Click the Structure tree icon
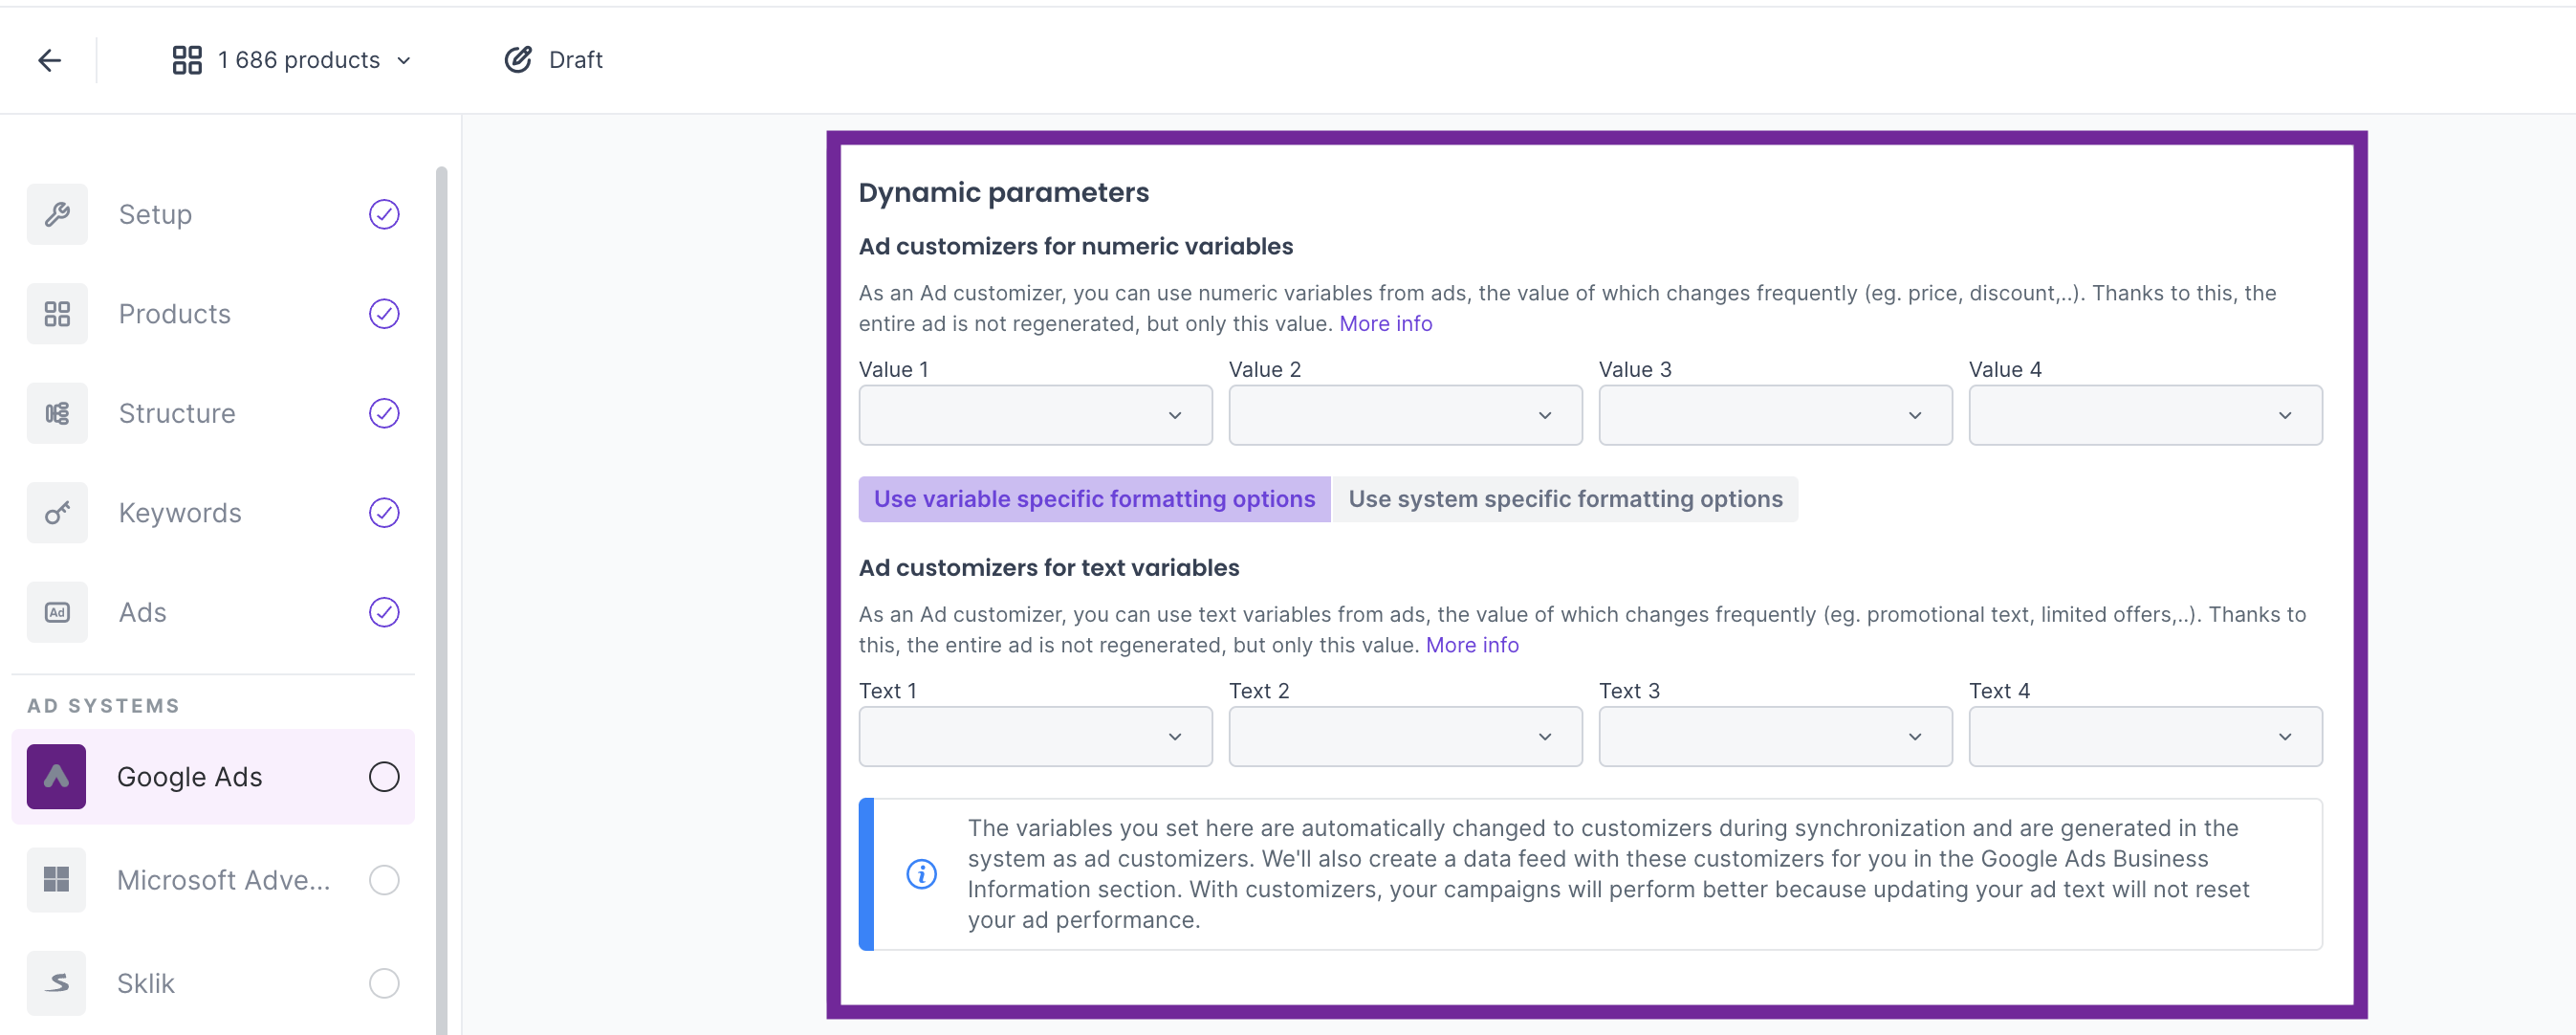2576x1035 pixels. coord(57,413)
